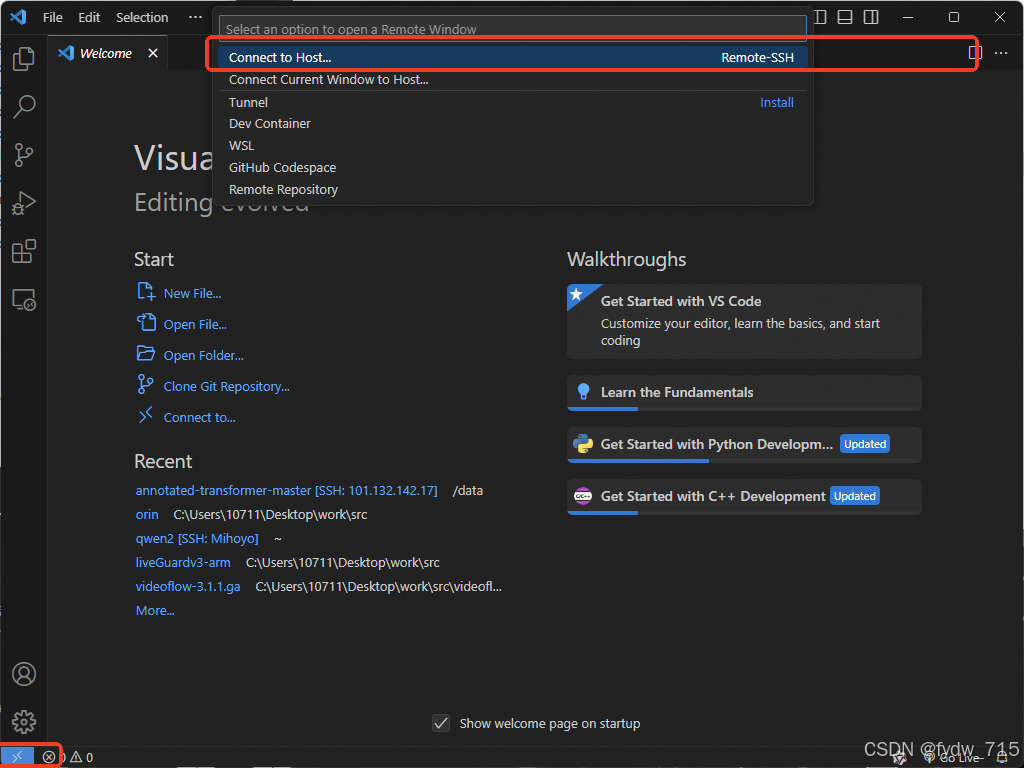Select the WSL option
Viewport: 1024px width, 768px height.
[512, 146]
